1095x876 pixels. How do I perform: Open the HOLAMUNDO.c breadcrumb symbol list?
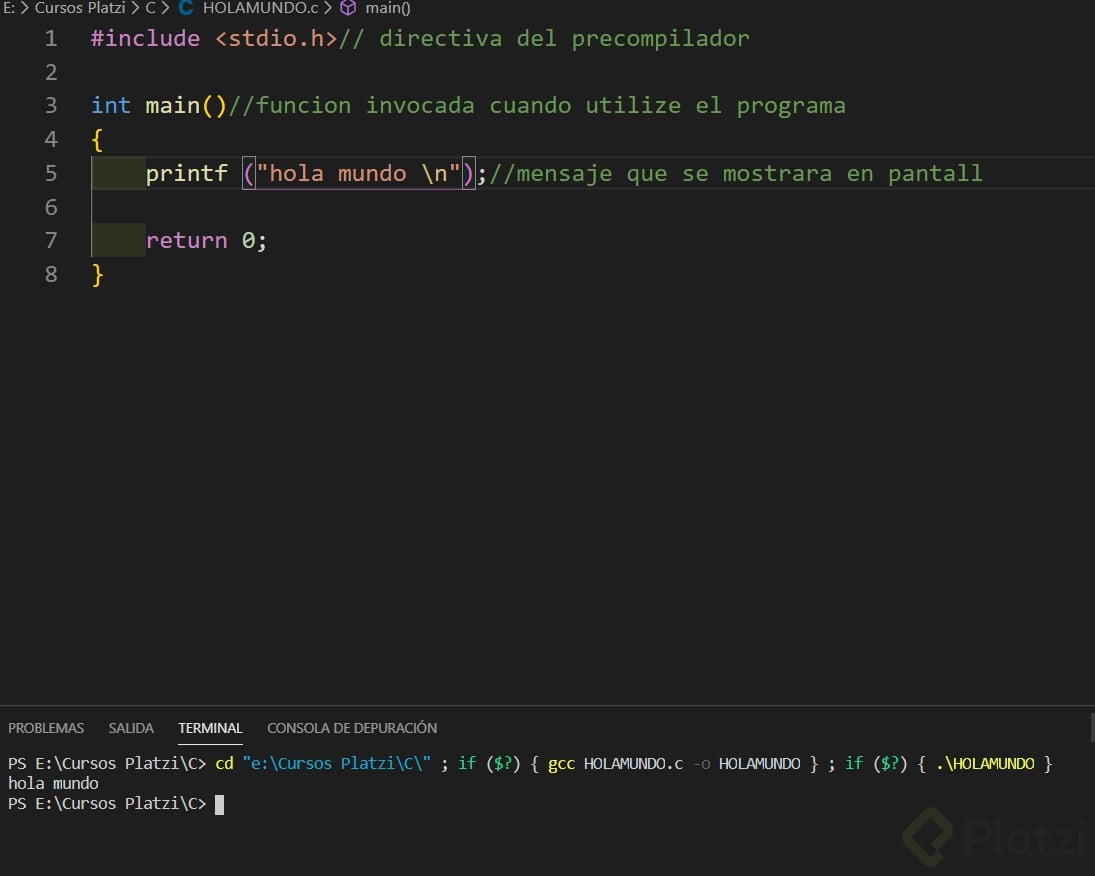[x=260, y=8]
